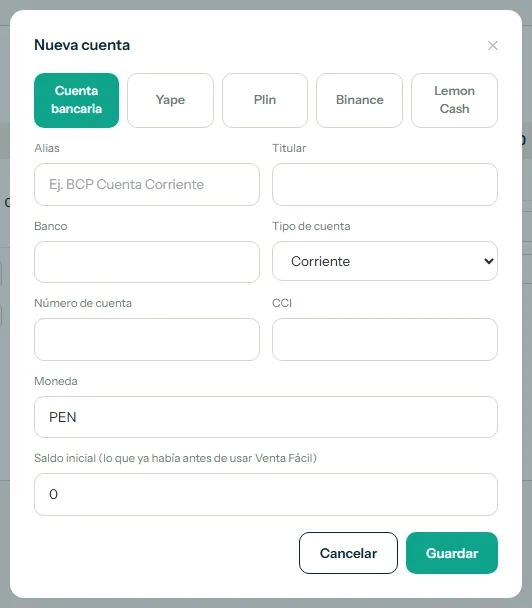Focus the Moneda field showing PEN
Screen dimensions: 532x608
(266, 417)
